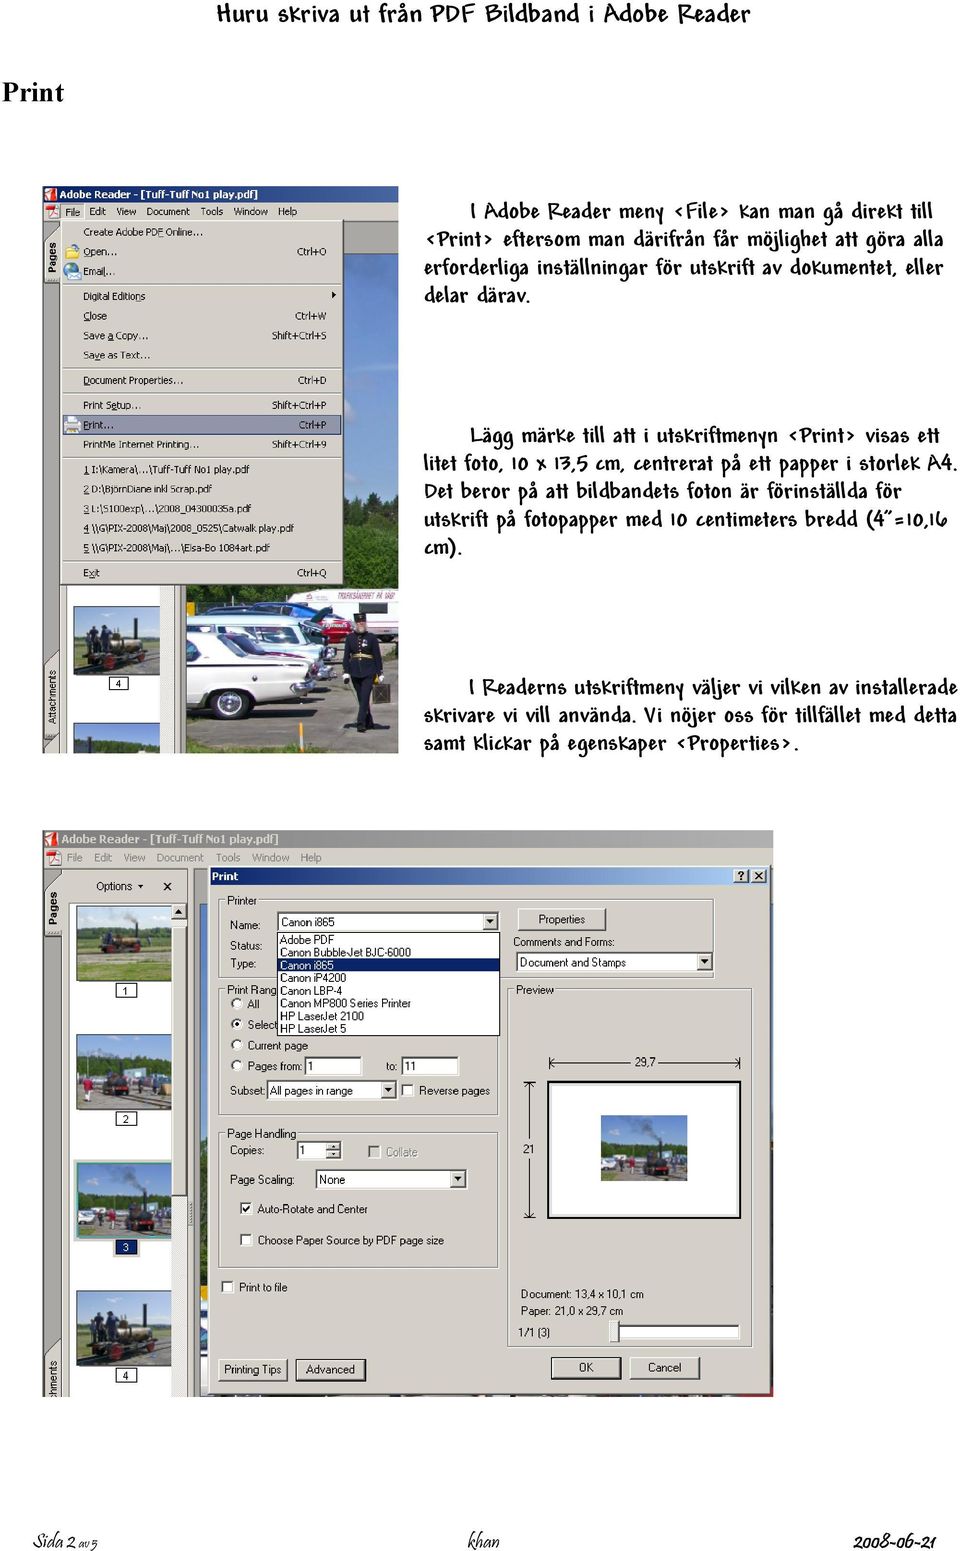Click the Copies input field
This screenshot has height=1551, width=960.
coord(312,1151)
